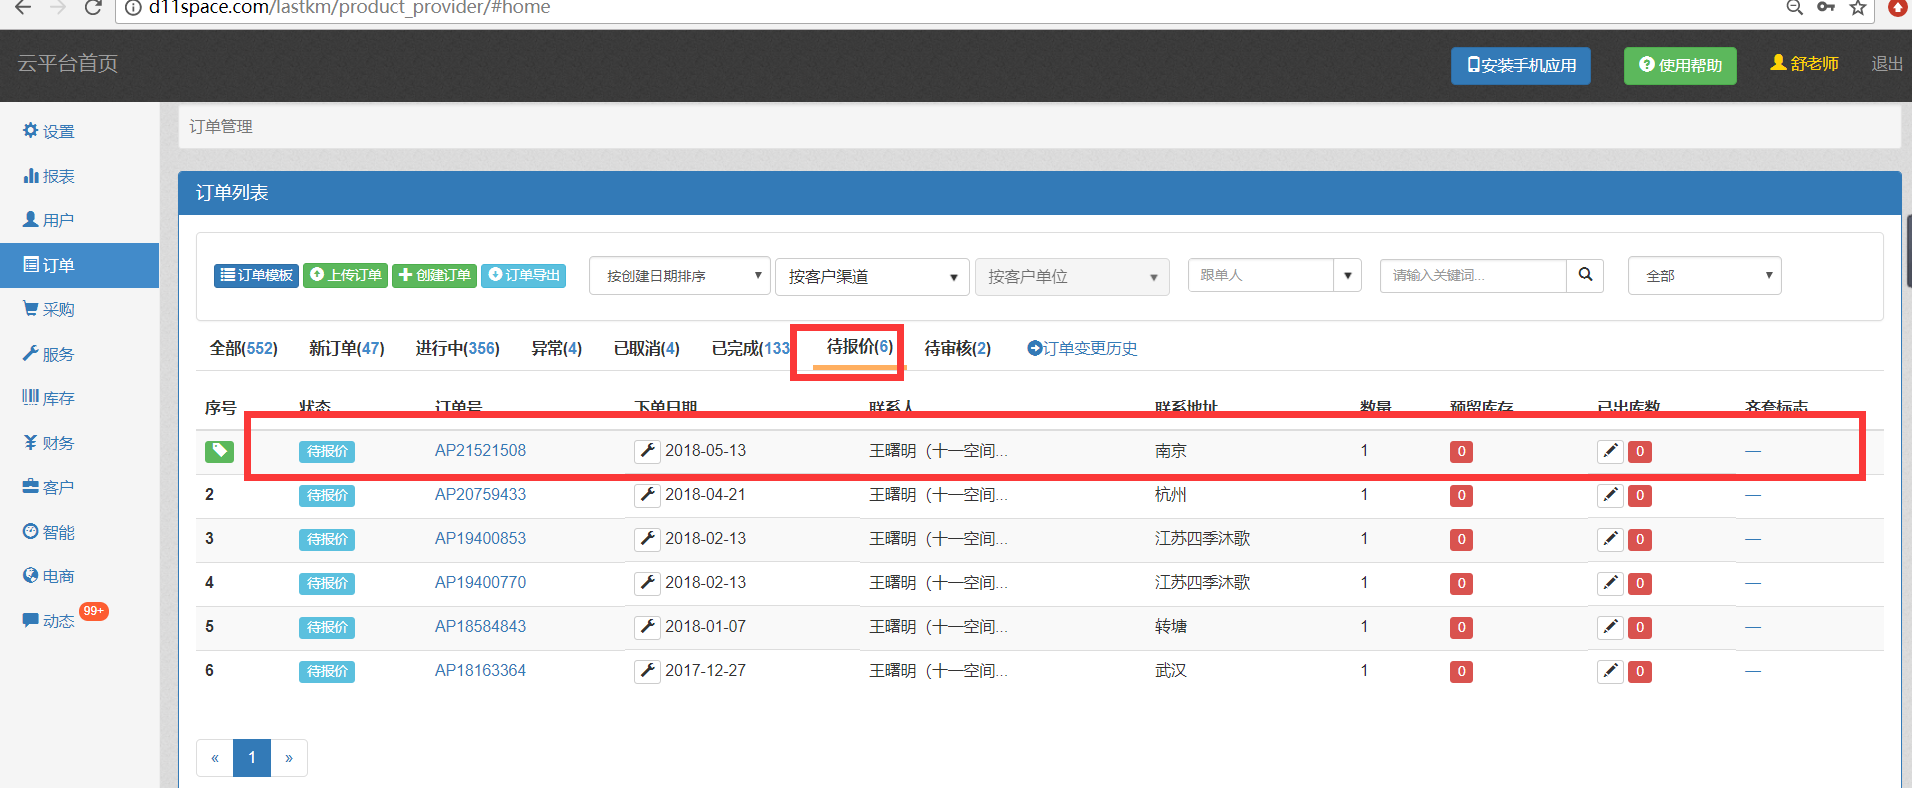Select 订单 orders in sidebar
This screenshot has height=788, width=1912.
point(79,265)
